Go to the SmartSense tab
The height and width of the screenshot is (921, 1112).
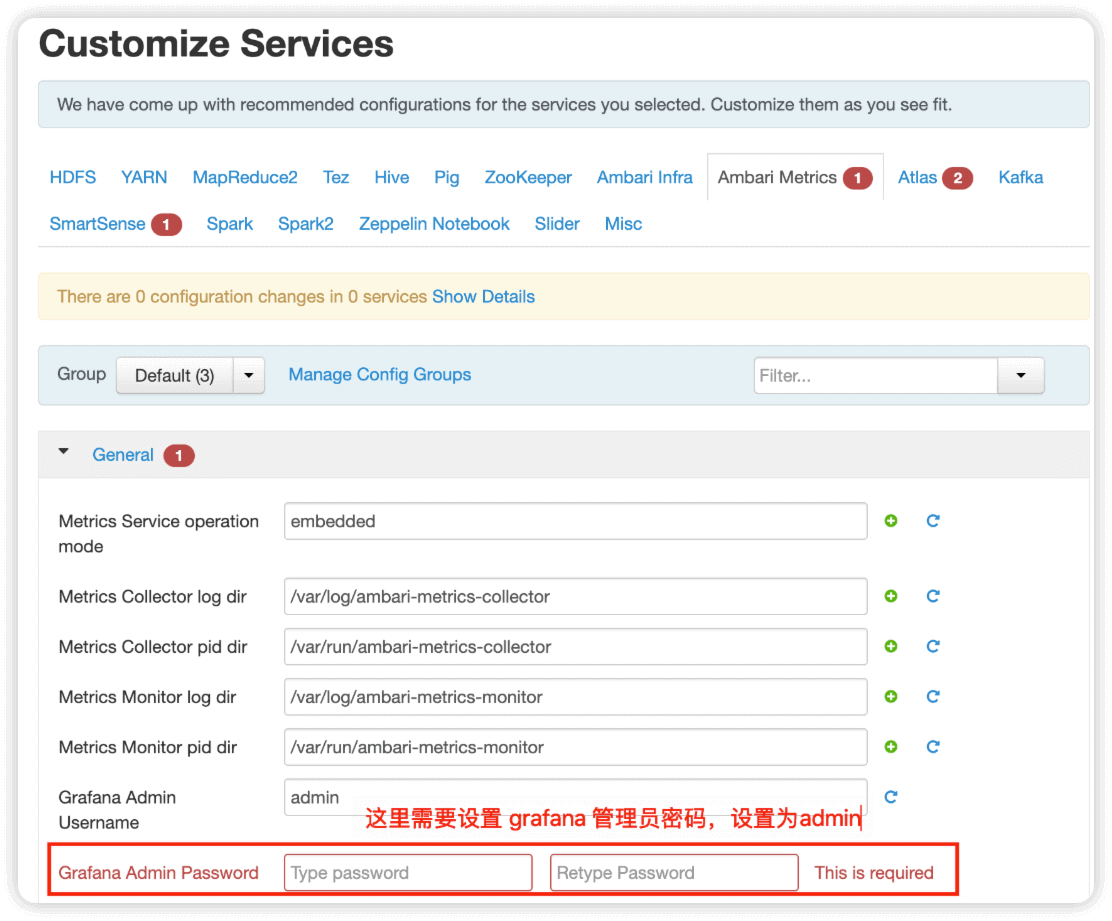(x=97, y=224)
